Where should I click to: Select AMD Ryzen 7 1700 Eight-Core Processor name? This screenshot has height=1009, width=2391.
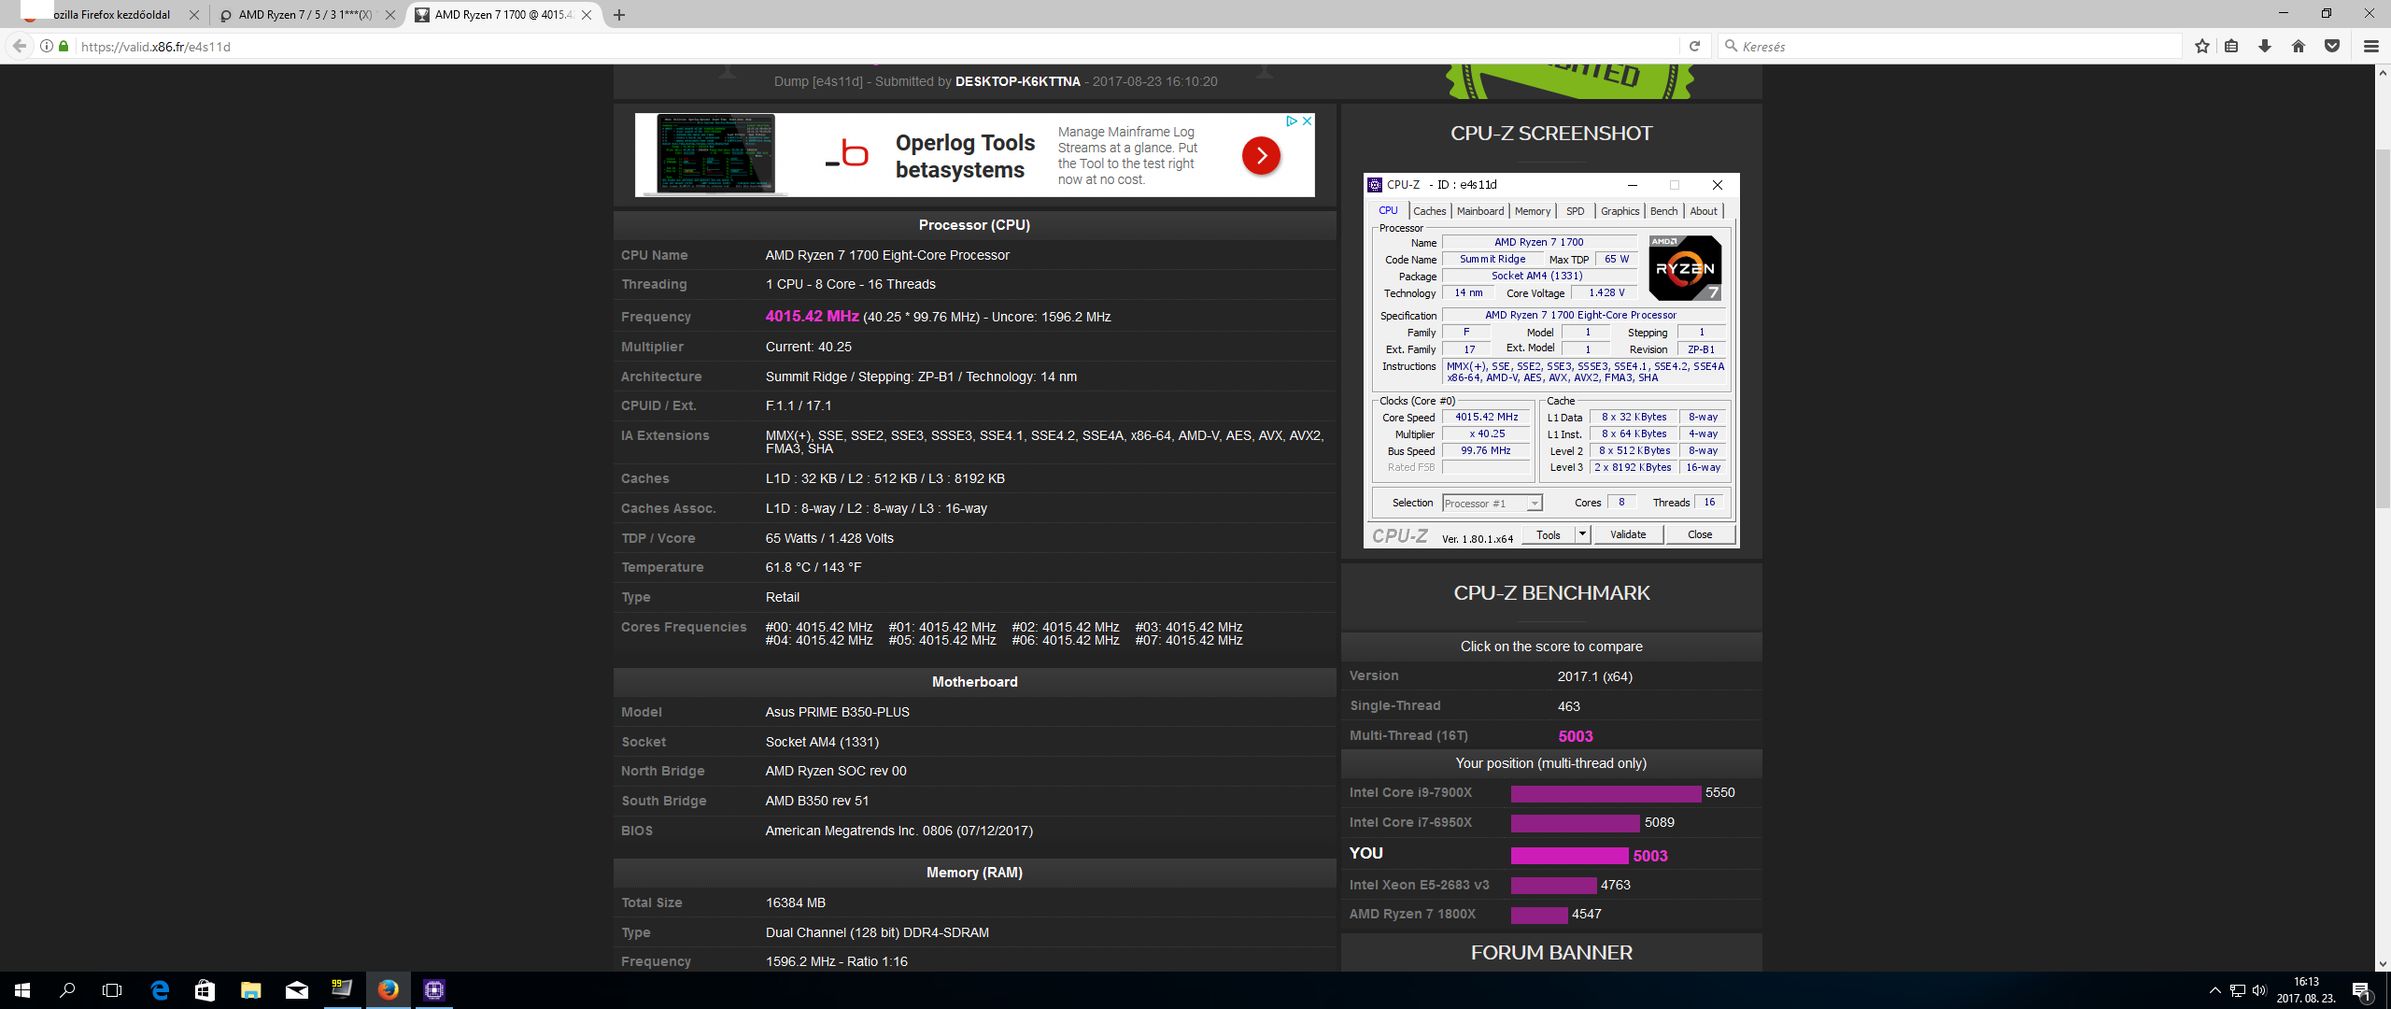coord(887,255)
